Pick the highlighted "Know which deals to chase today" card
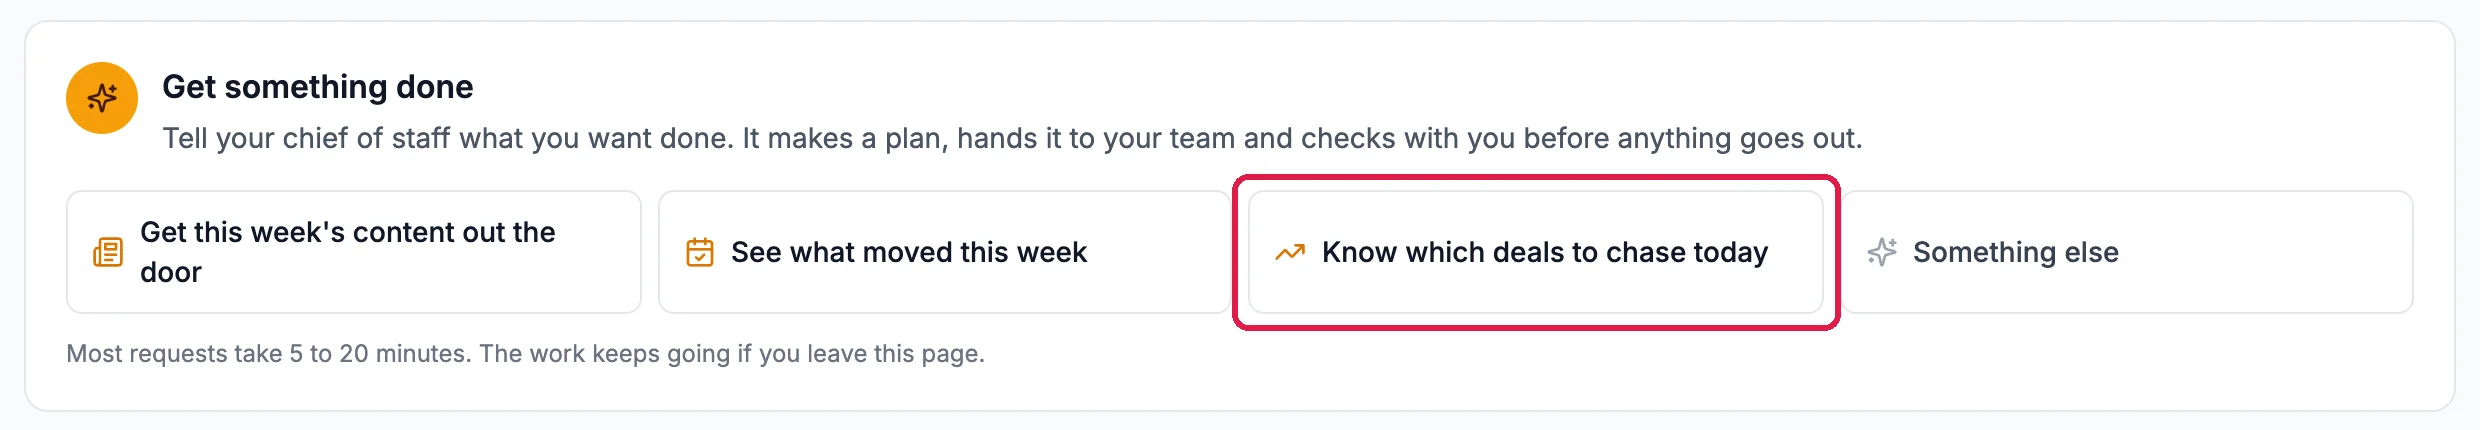 (x=1536, y=252)
